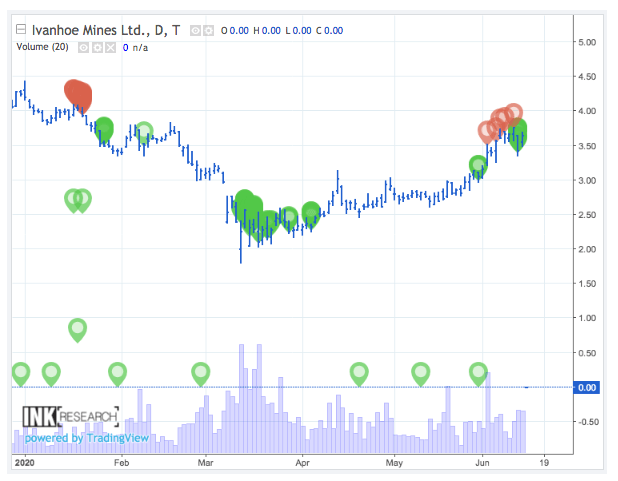Click the blue 0.00 current price label on axis
The width and height of the screenshot is (618, 481).
586,388
